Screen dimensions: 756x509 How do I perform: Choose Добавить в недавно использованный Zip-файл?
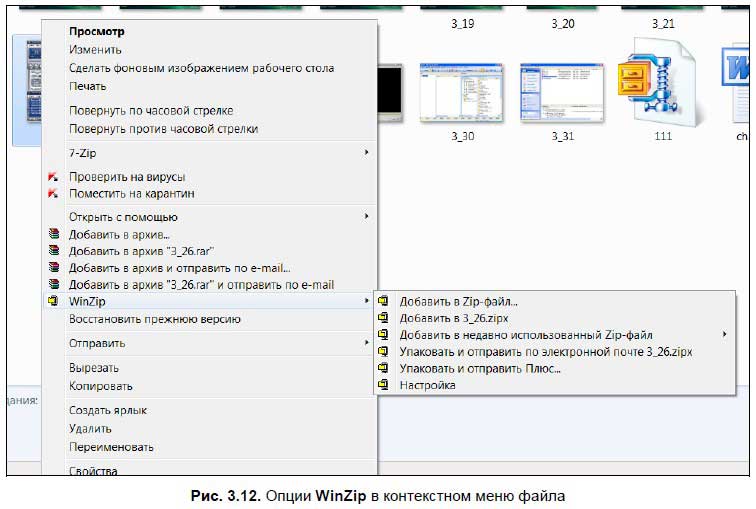[526, 335]
